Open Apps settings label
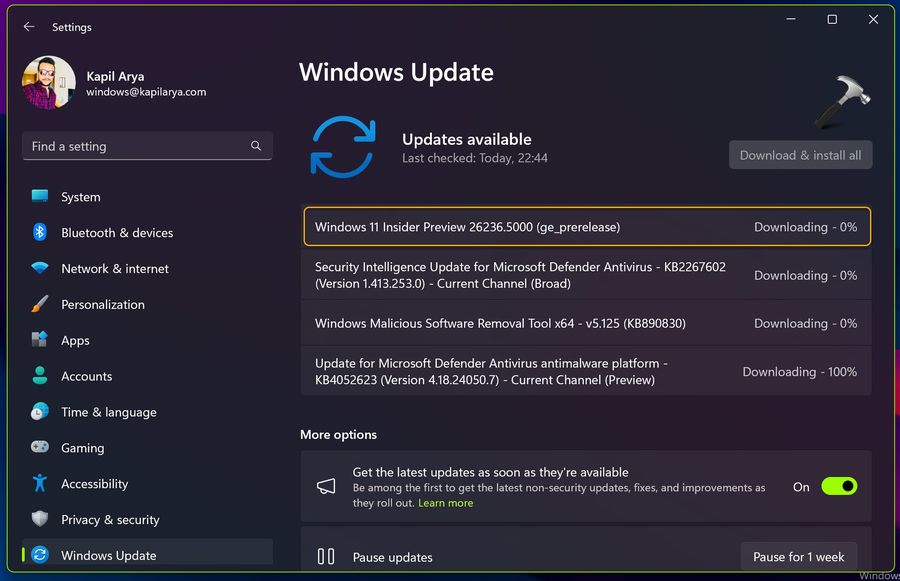The width and height of the screenshot is (900, 581). 75,340
